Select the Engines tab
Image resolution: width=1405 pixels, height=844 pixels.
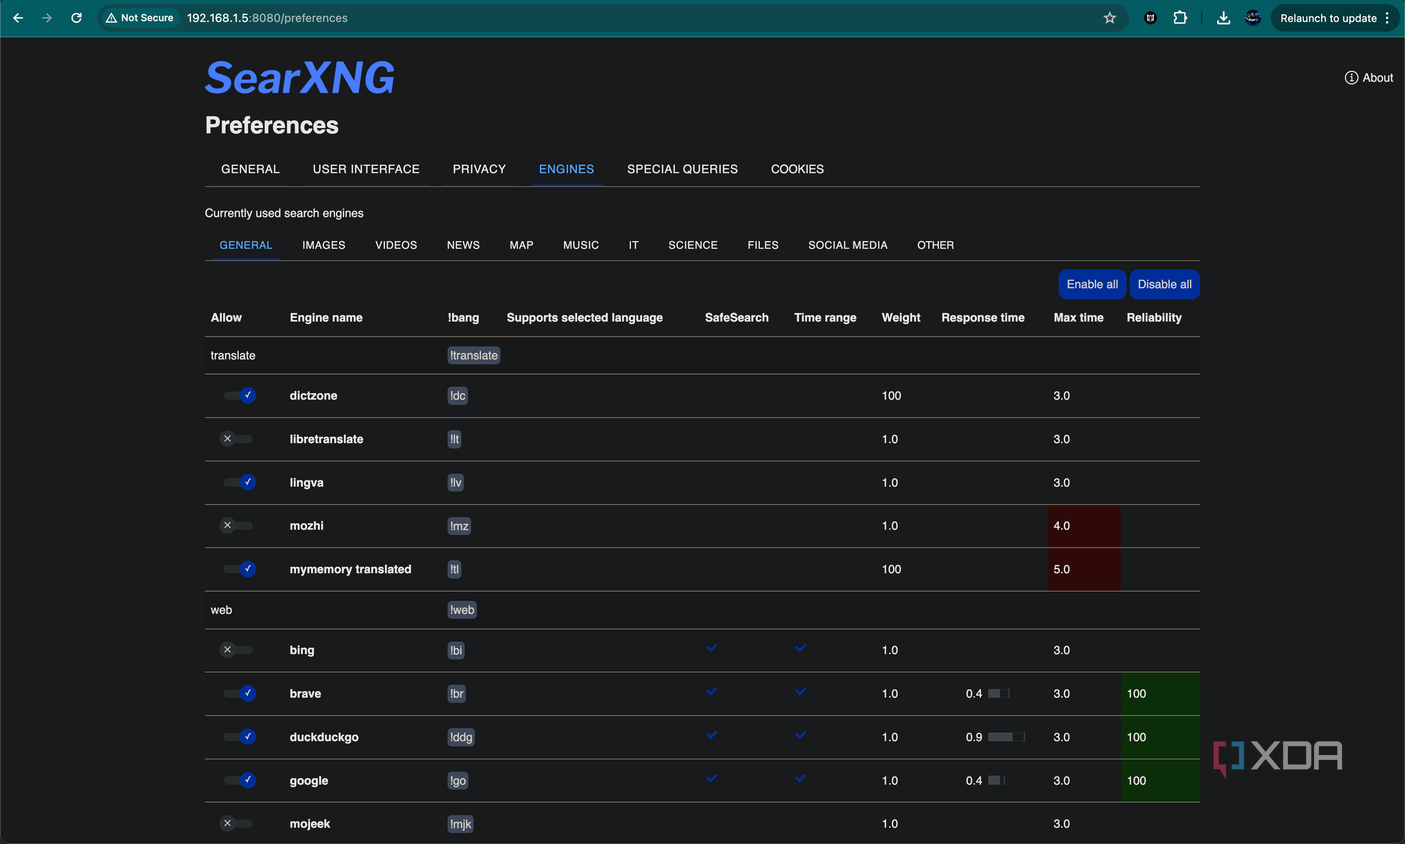coord(566,169)
